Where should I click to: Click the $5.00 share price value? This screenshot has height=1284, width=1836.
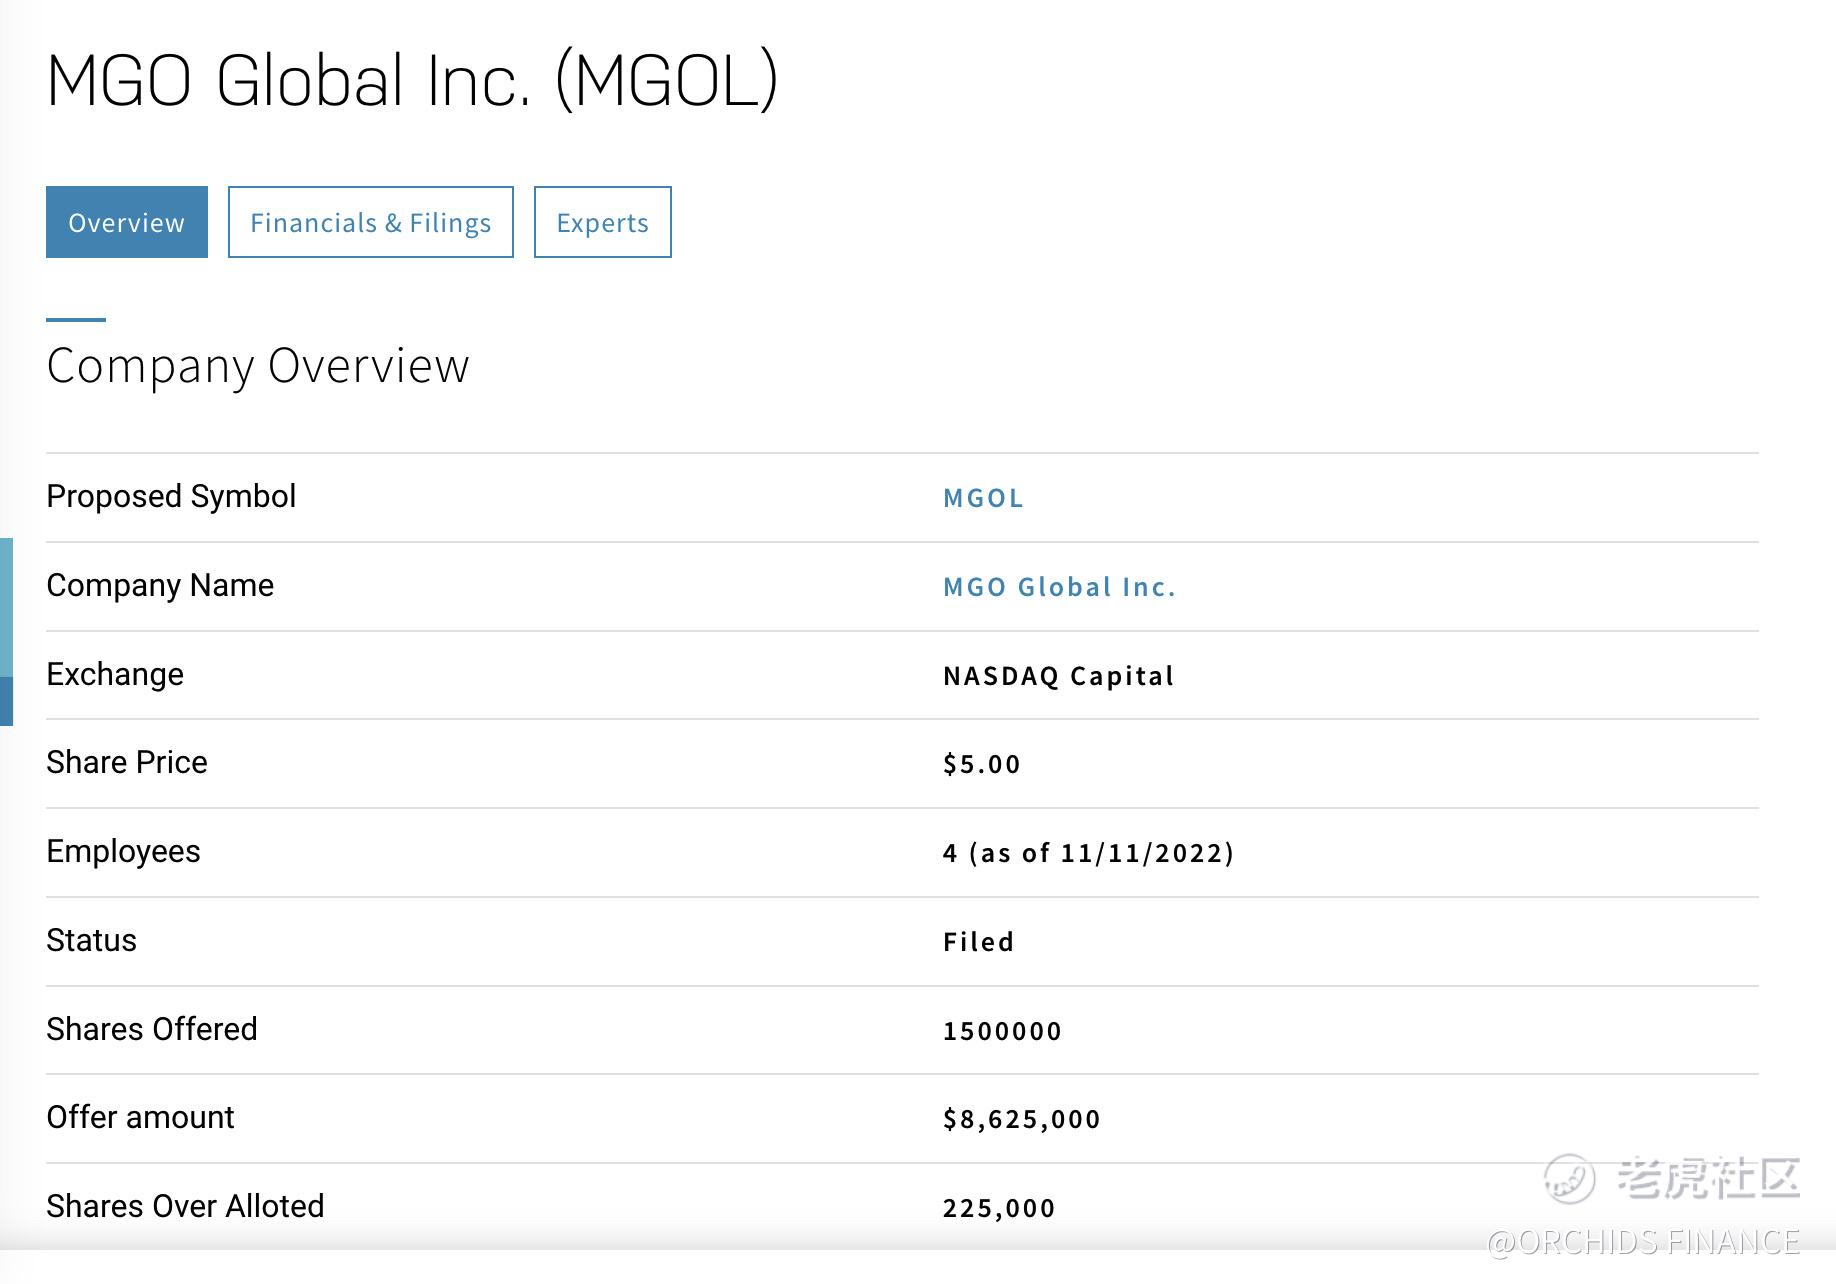(x=981, y=764)
